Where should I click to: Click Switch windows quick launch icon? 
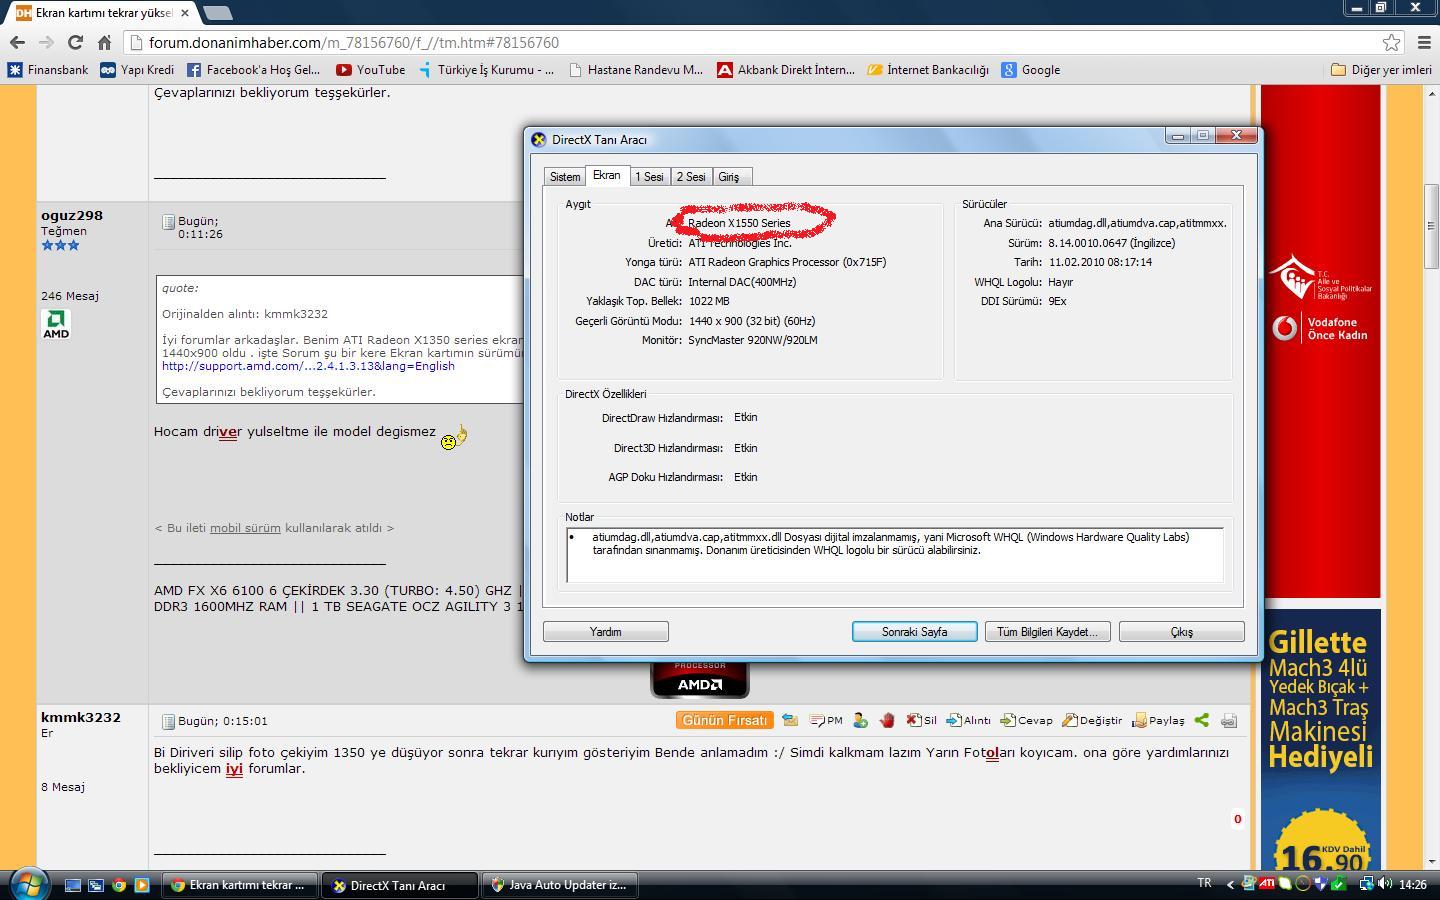click(x=96, y=885)
